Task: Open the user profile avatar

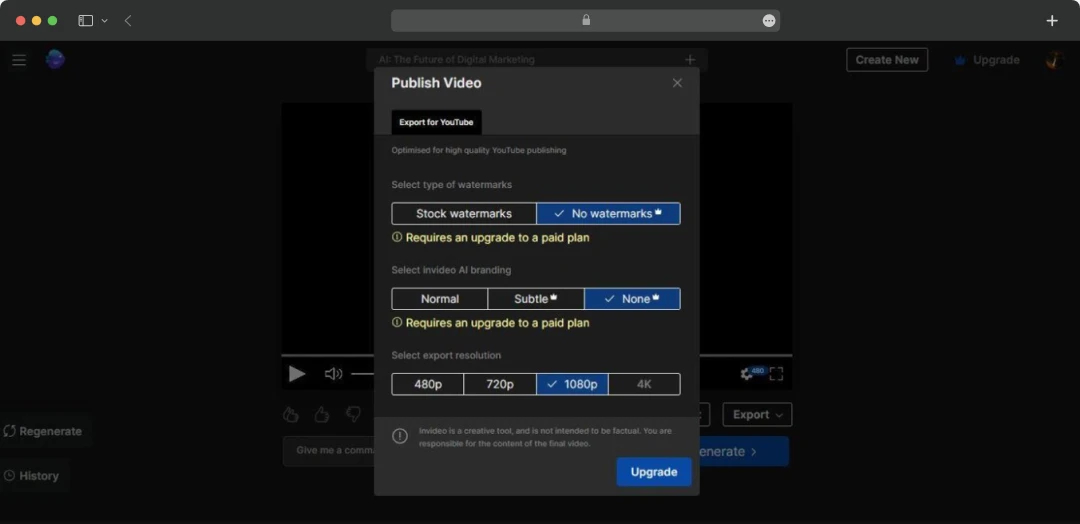Action: click(1055, 60)
